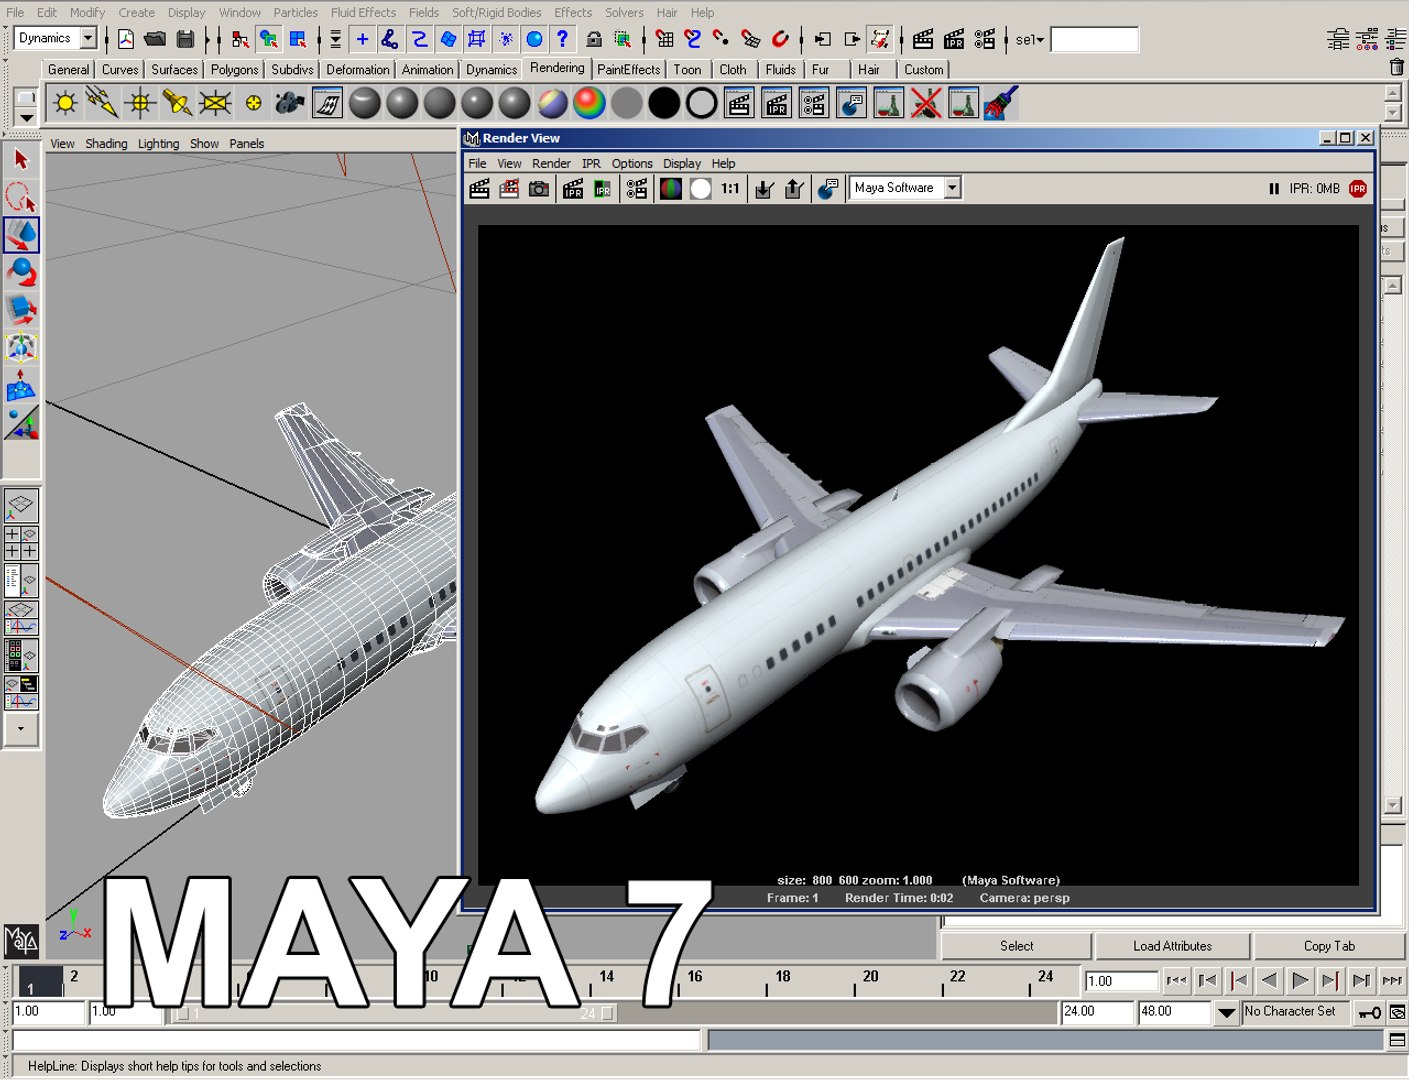1409x1080 pixels.
Task: Open the Maya Software renderer dropdown
Action: click(x=952, y=188)
